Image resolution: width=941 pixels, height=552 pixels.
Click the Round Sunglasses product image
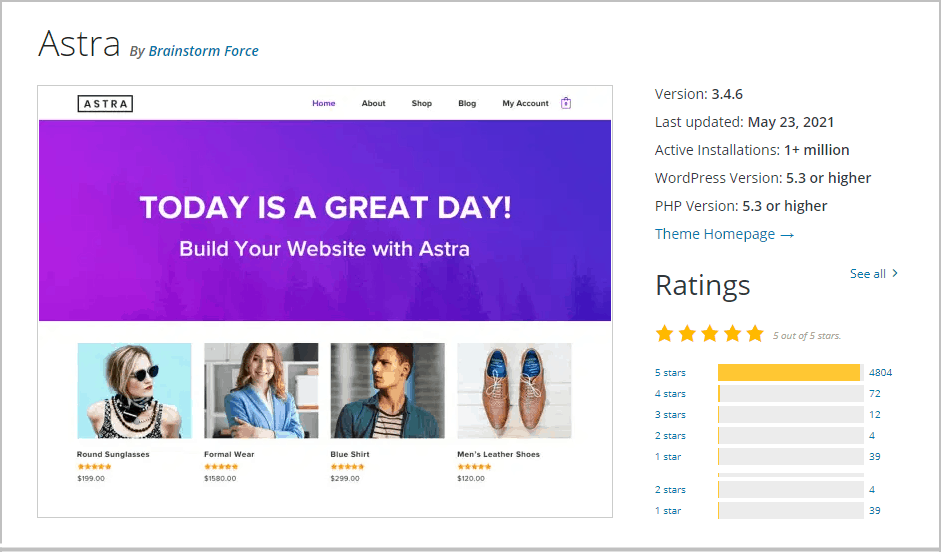pos(134,391)
